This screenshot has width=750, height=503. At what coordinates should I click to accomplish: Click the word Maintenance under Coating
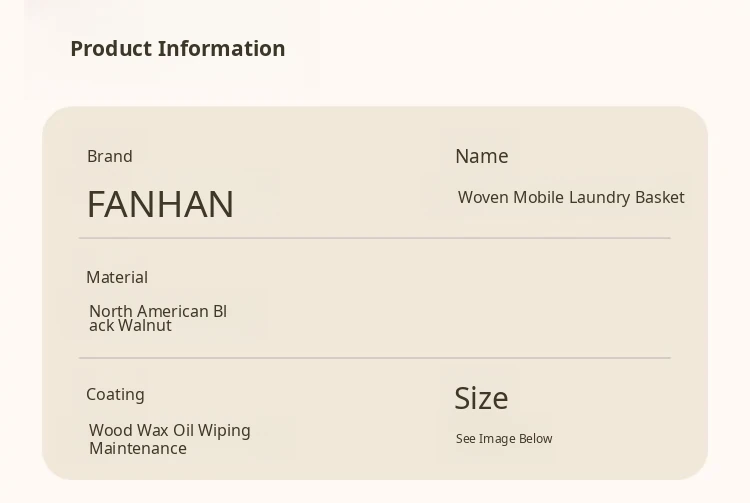(138, 448)
